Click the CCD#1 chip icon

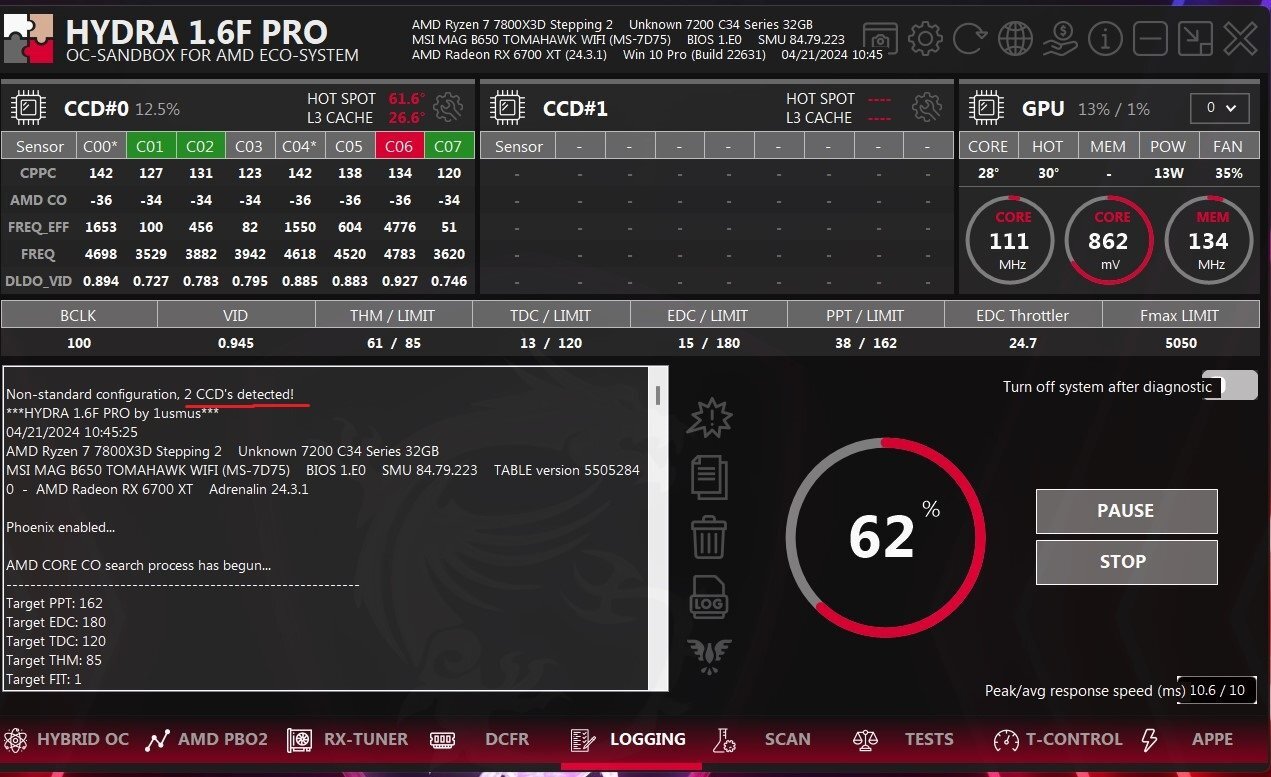point(509,107)
